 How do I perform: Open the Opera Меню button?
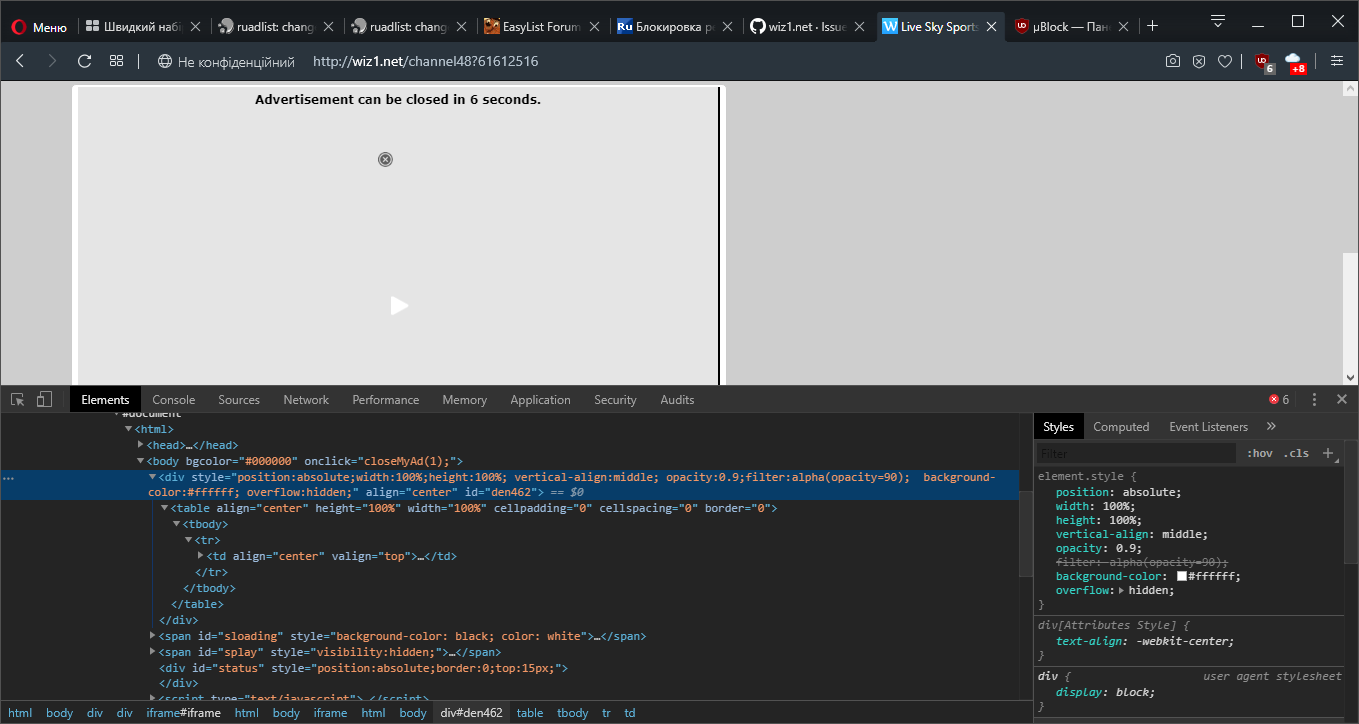[40, 27]
